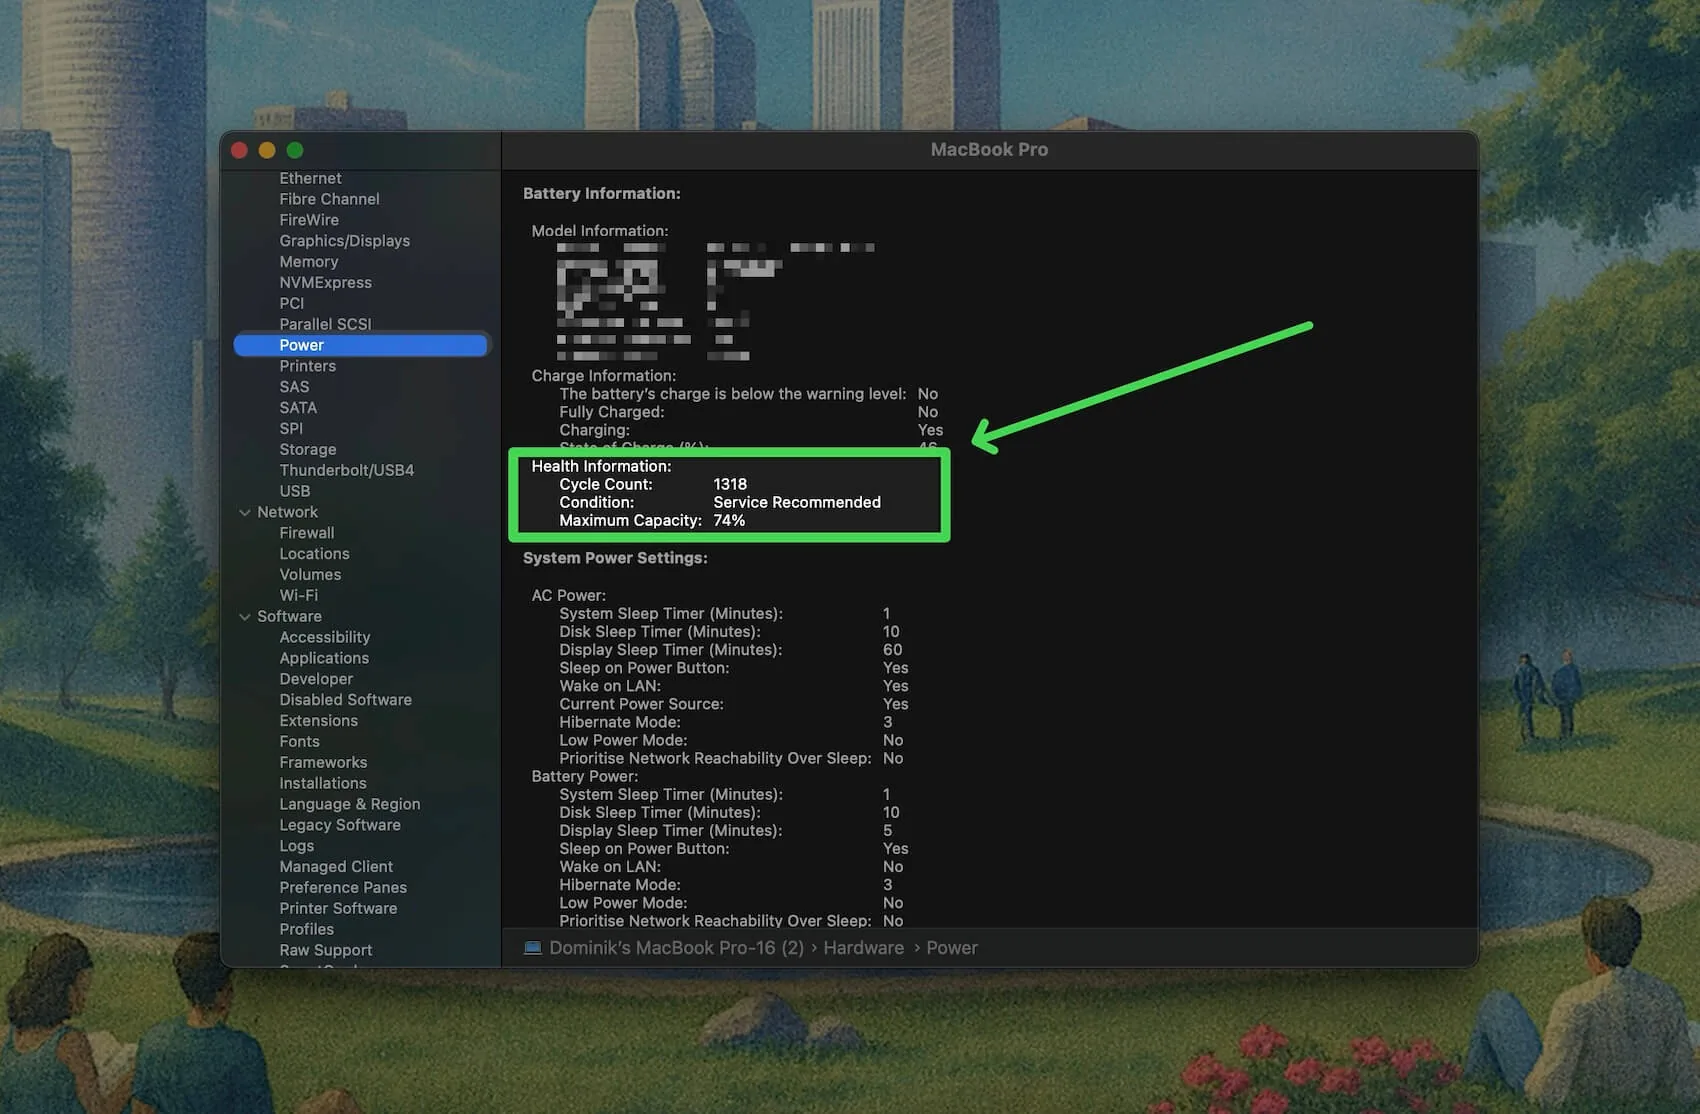Click the AC Power section label
1700x1114 pixels.
(568, 596)
